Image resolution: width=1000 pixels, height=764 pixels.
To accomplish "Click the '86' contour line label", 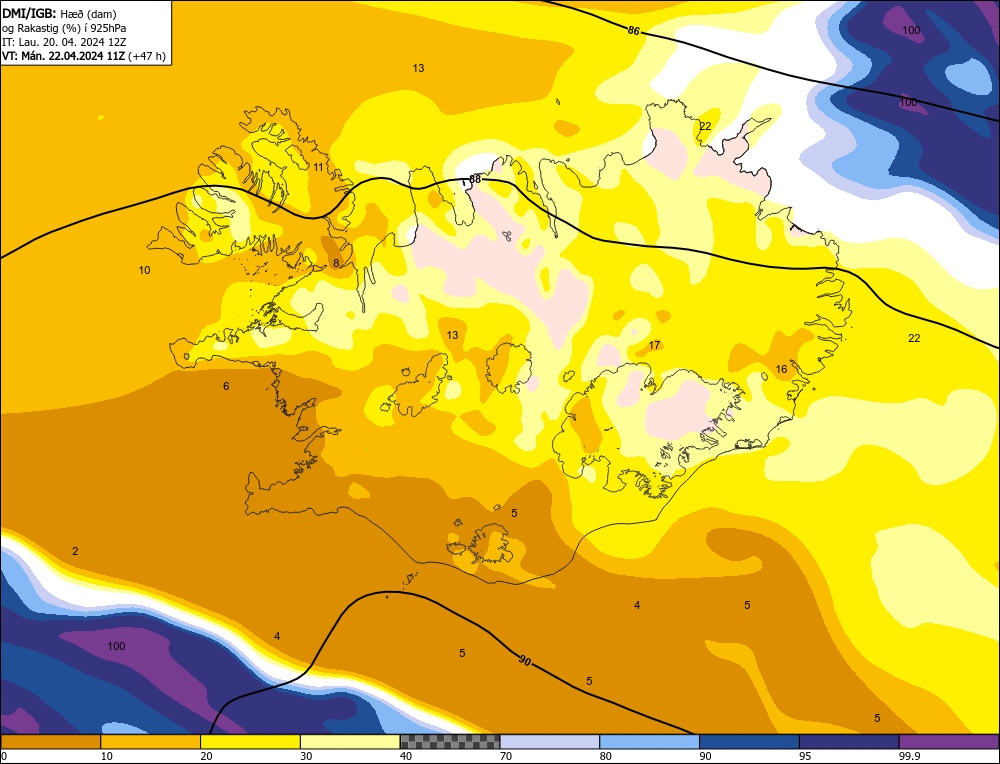I will pos(633,31).
